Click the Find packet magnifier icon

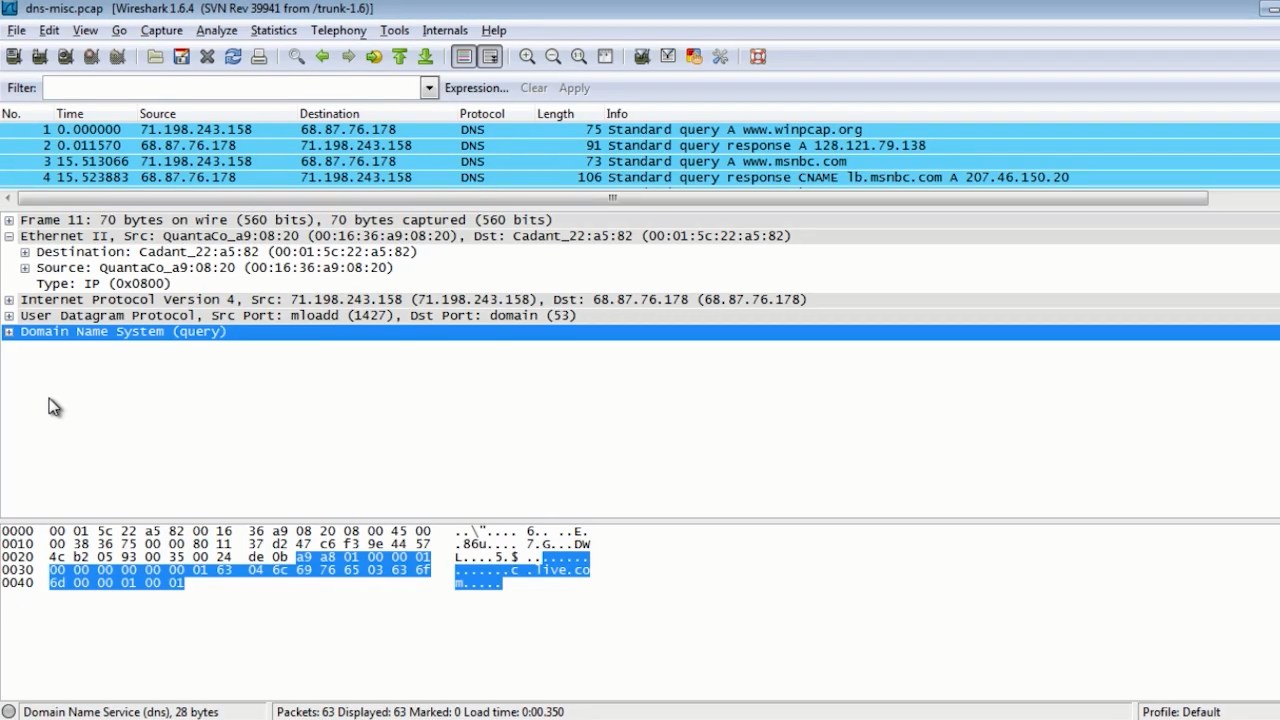point(297,57)
